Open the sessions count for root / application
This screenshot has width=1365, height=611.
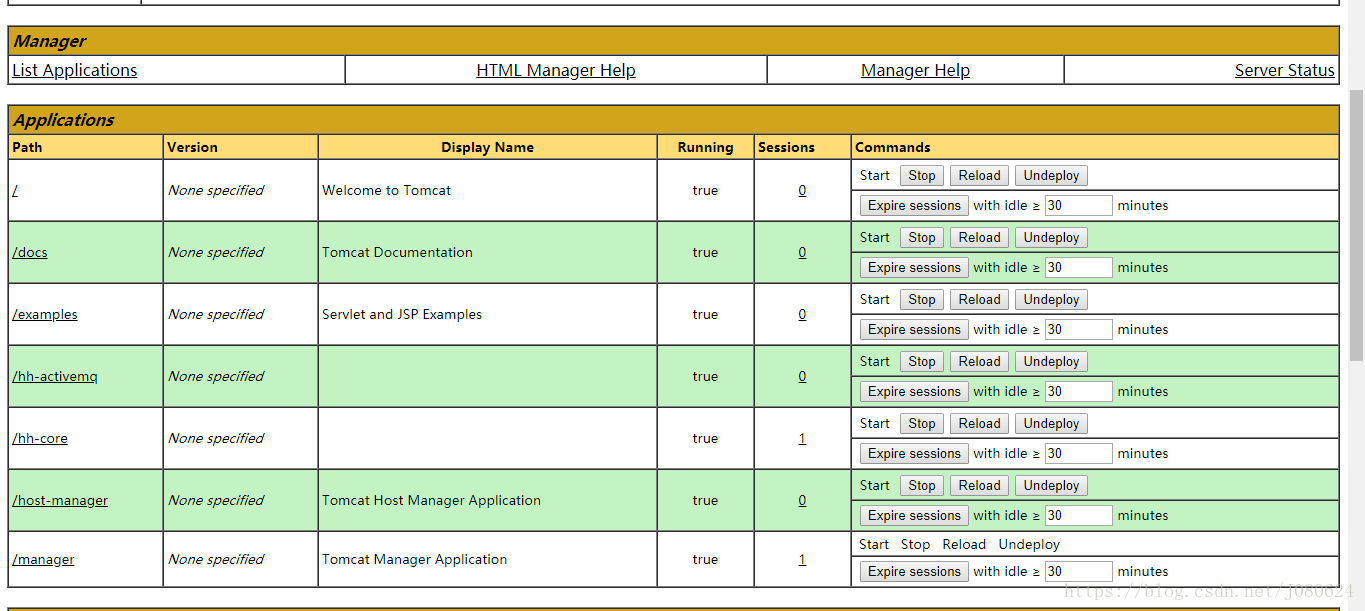pyautogui.click(x=802, y=190)
